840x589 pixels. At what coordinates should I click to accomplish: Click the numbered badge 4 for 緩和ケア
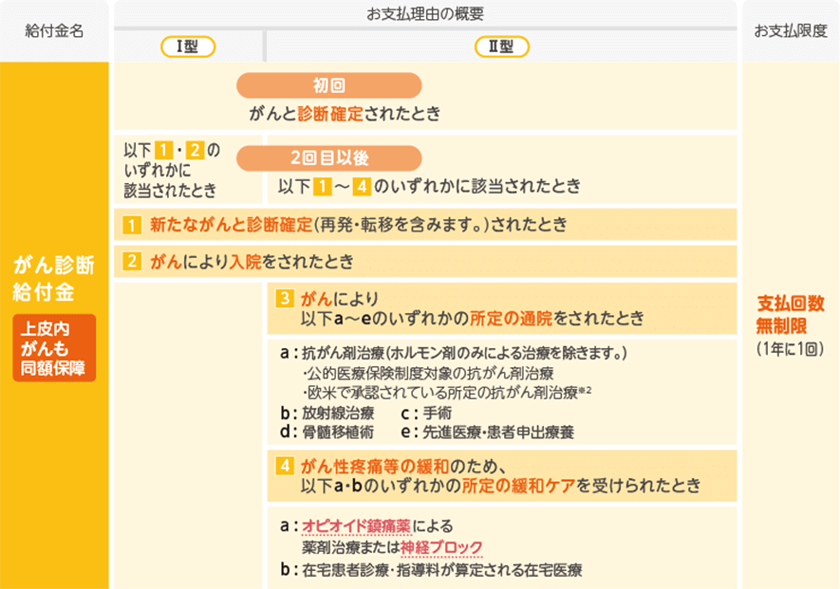[283, 466]
